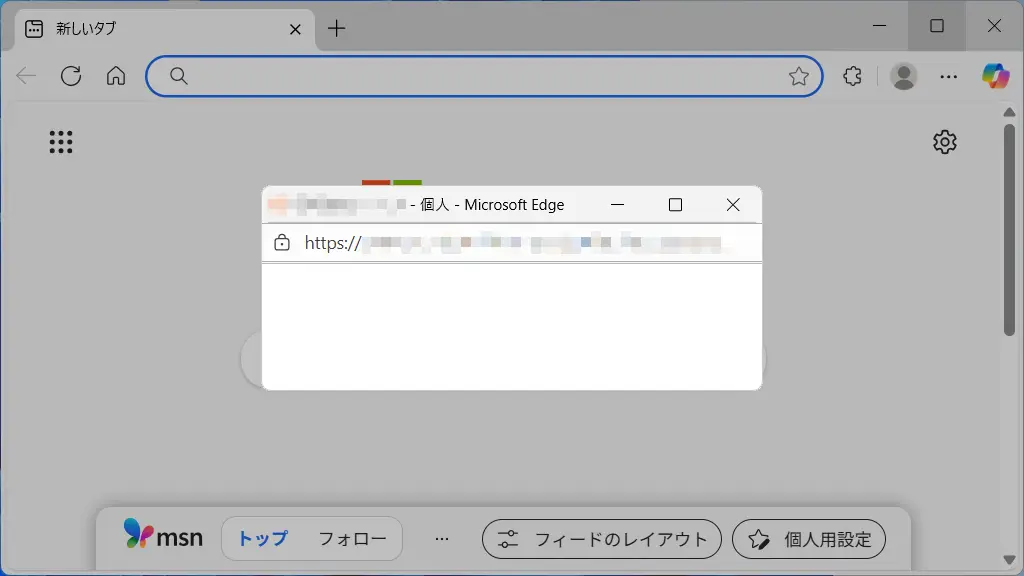Viewport: 1024px width, 576px height.
Task: Open the apps grid launcher on the new tab page
Action: click(x=61, y=142)
